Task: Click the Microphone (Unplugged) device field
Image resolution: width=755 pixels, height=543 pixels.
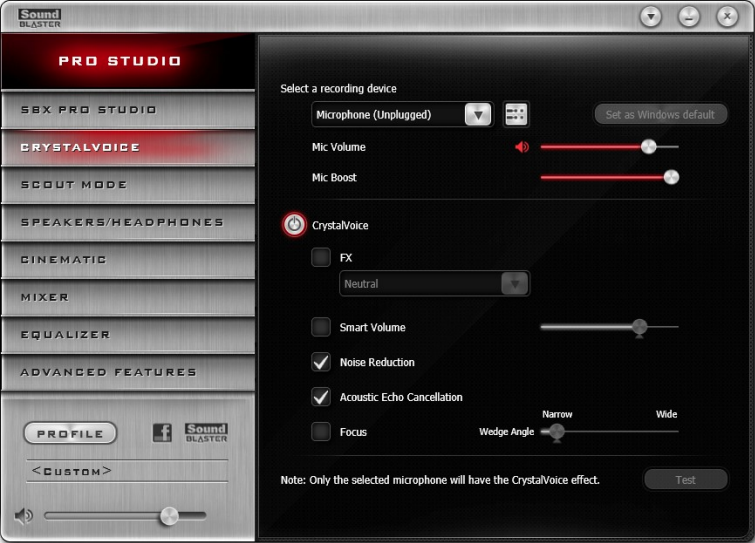Action: coord(403,115)
